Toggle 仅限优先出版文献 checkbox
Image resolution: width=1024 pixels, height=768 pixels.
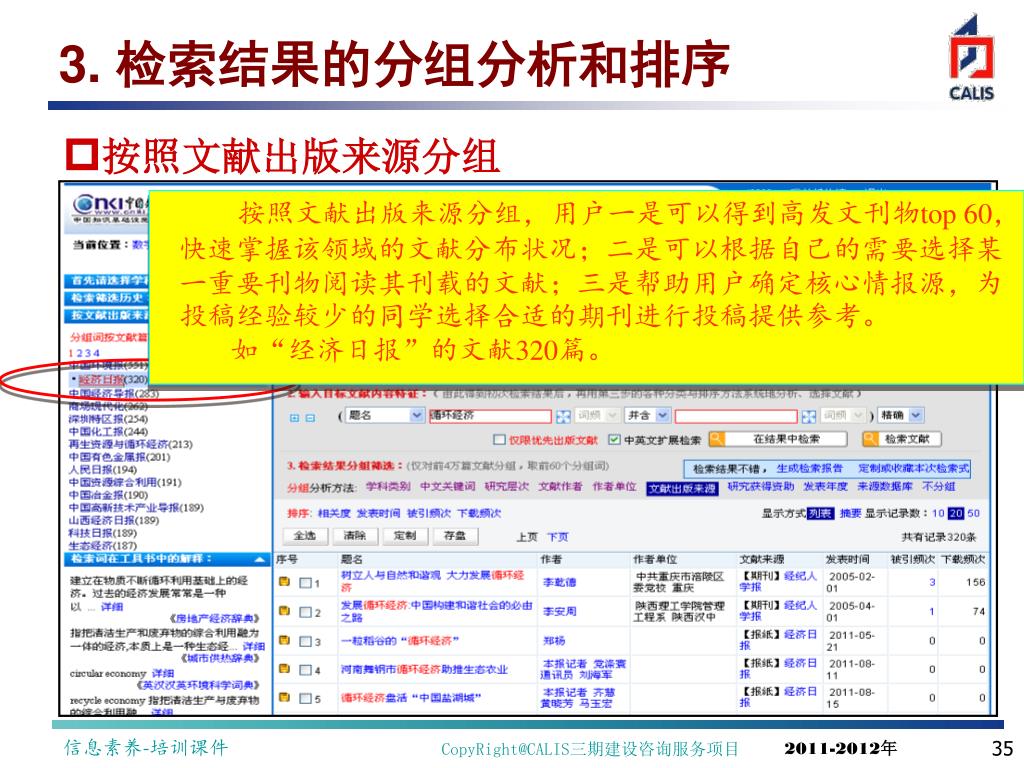point(500,440)
